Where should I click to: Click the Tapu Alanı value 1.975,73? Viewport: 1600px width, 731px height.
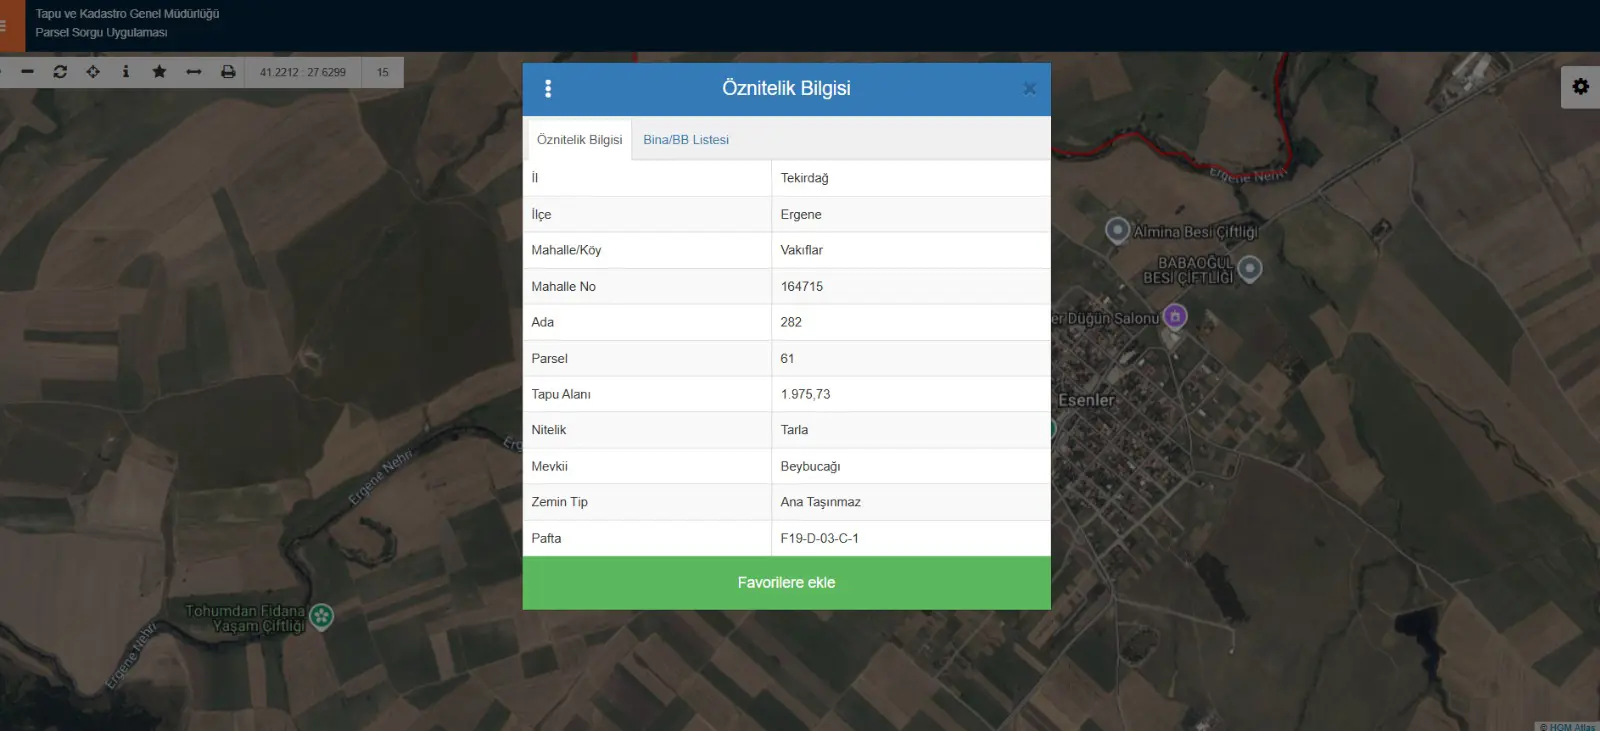tap(806, 394)
